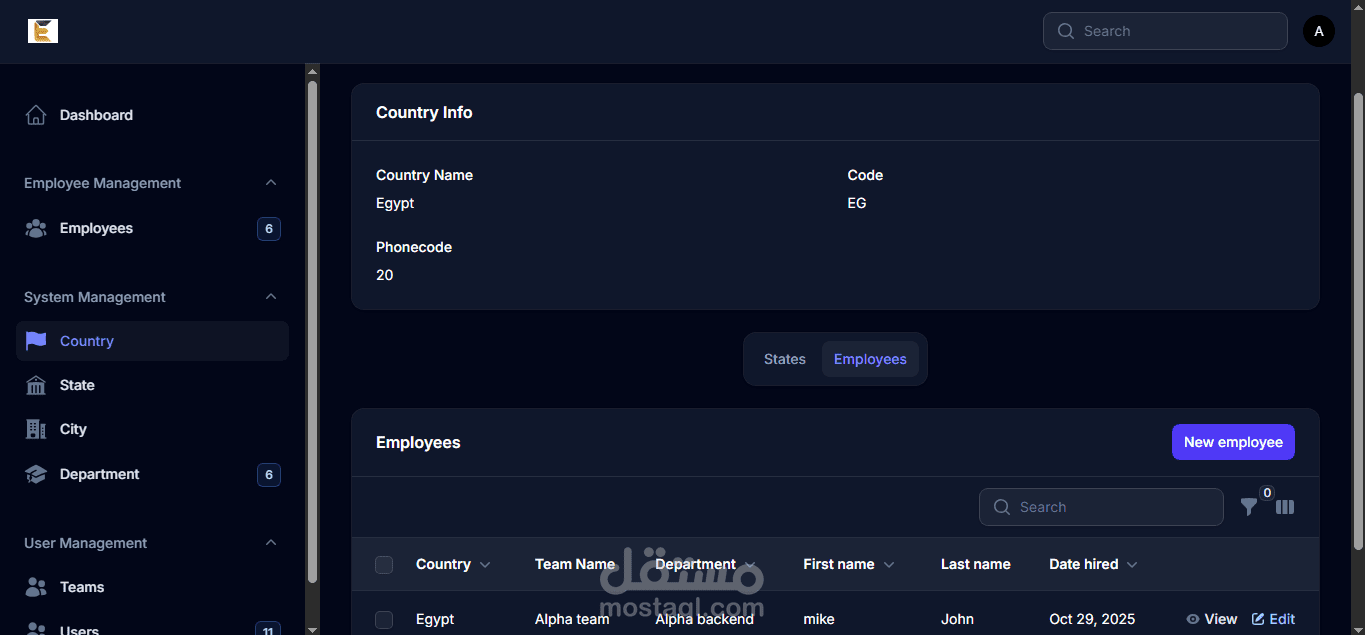The image size is (1365, 635).
Task: Open the user avatar menu 'A'
Action: [x=1319, y=31]
